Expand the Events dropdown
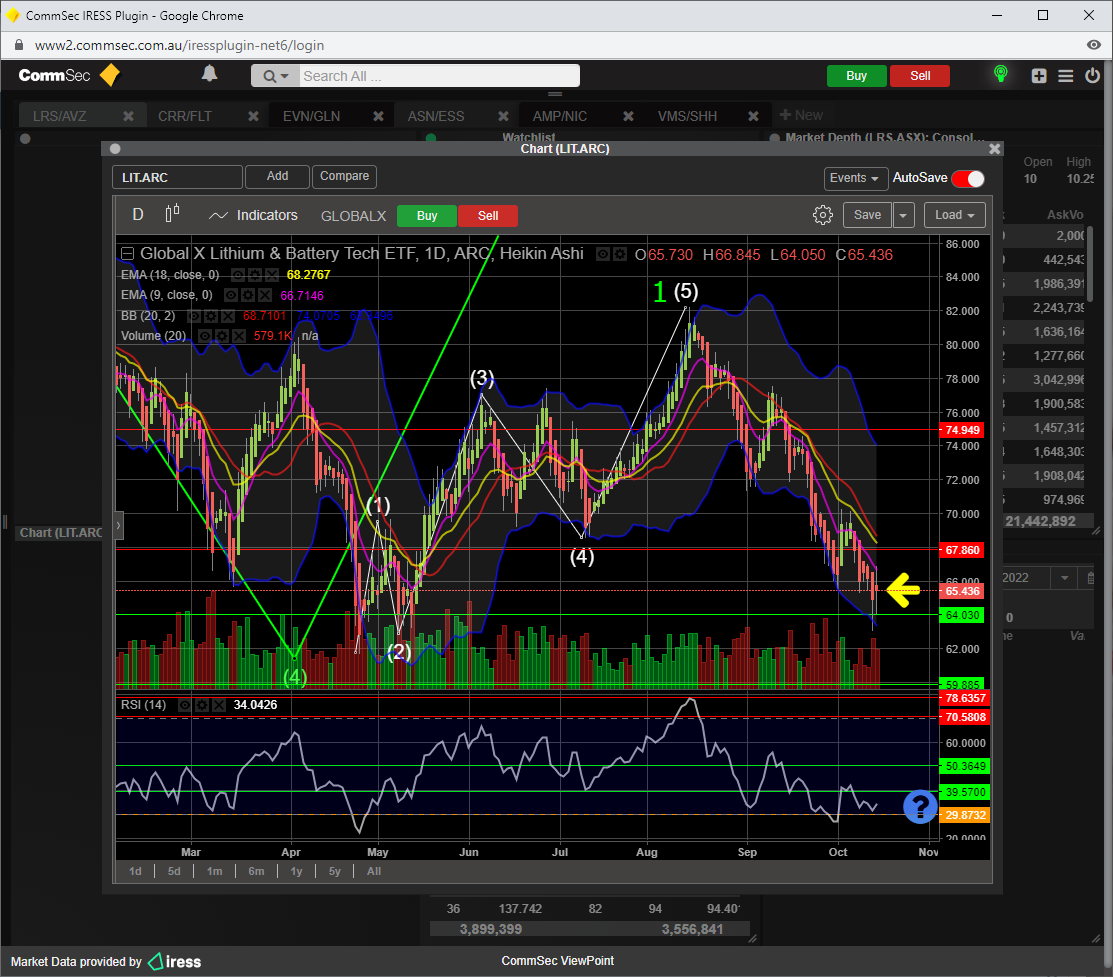Viewport: 1113px width, 977px height. point(855,178)
